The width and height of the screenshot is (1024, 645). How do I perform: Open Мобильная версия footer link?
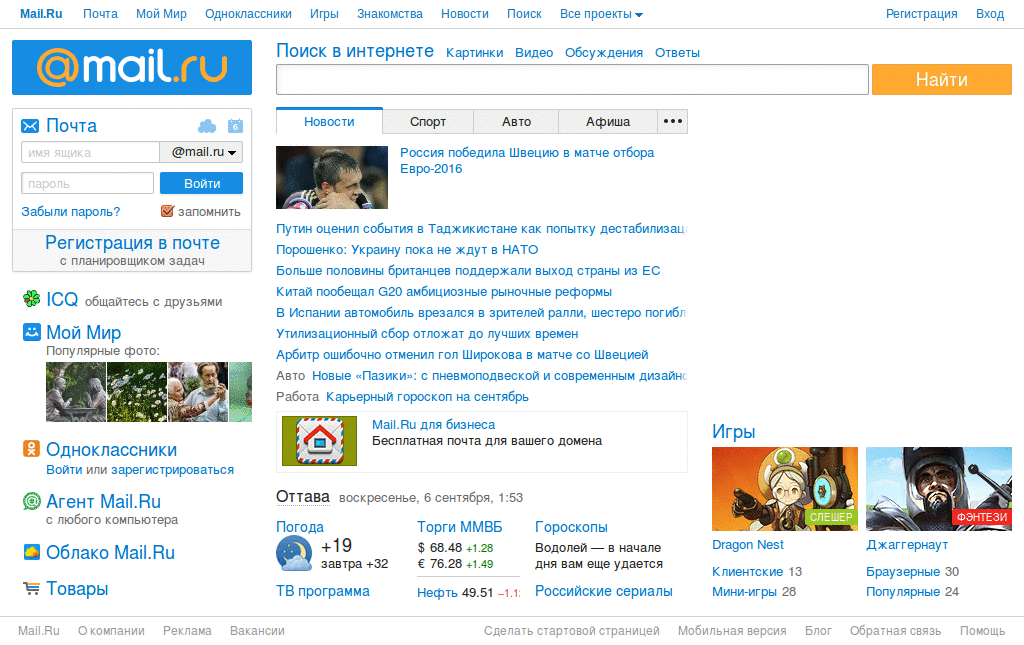[731, 631]
